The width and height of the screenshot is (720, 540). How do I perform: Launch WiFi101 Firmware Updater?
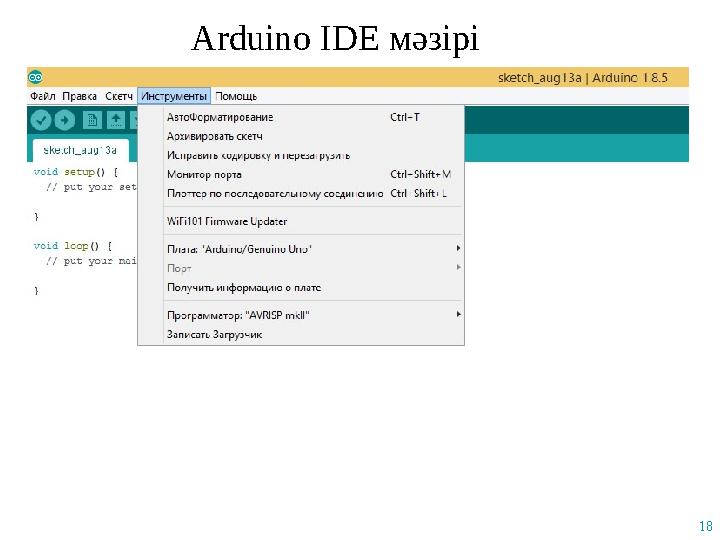coord(301,221)
